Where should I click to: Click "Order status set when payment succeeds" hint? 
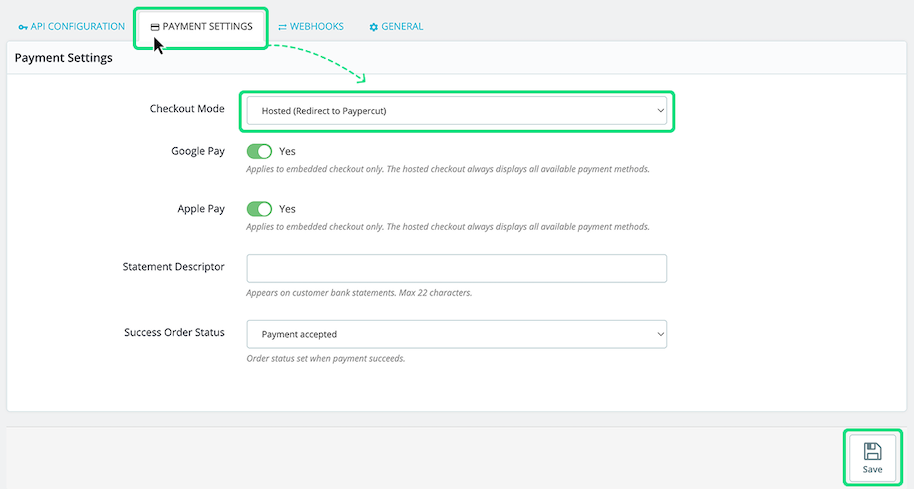(x=326, y=358)
